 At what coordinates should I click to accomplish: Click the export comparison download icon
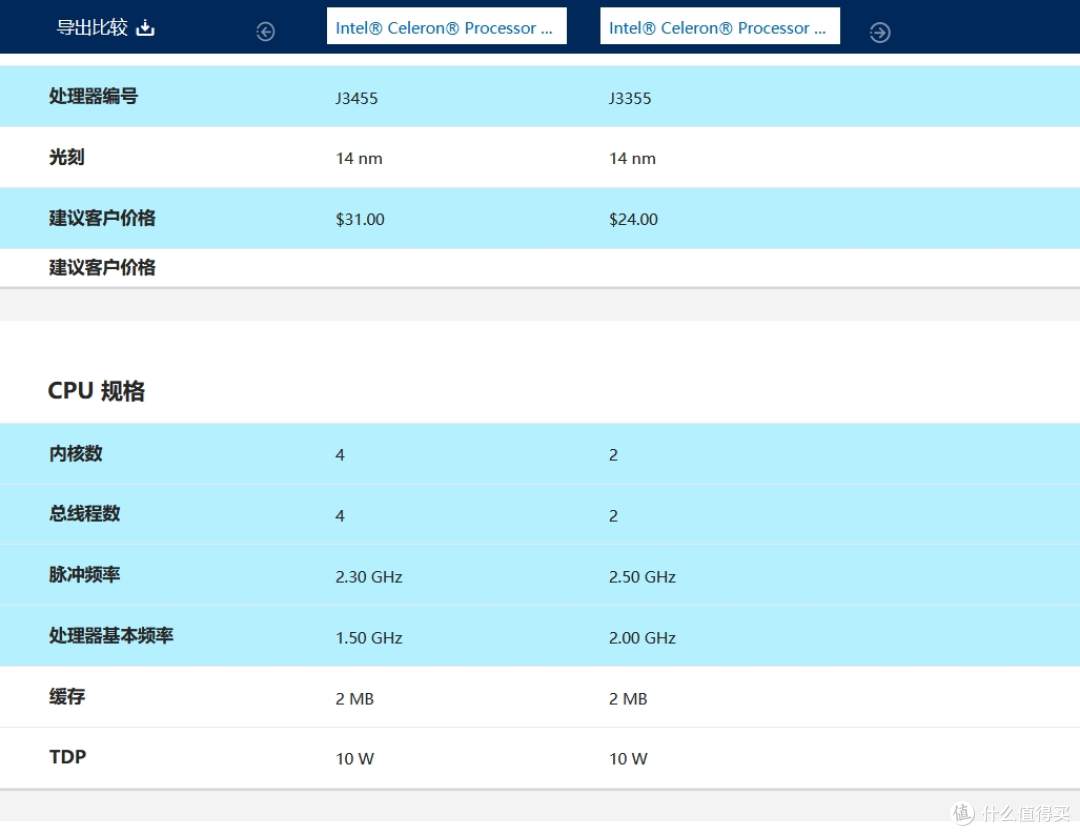pyautogui.click(x=145, y=28)
